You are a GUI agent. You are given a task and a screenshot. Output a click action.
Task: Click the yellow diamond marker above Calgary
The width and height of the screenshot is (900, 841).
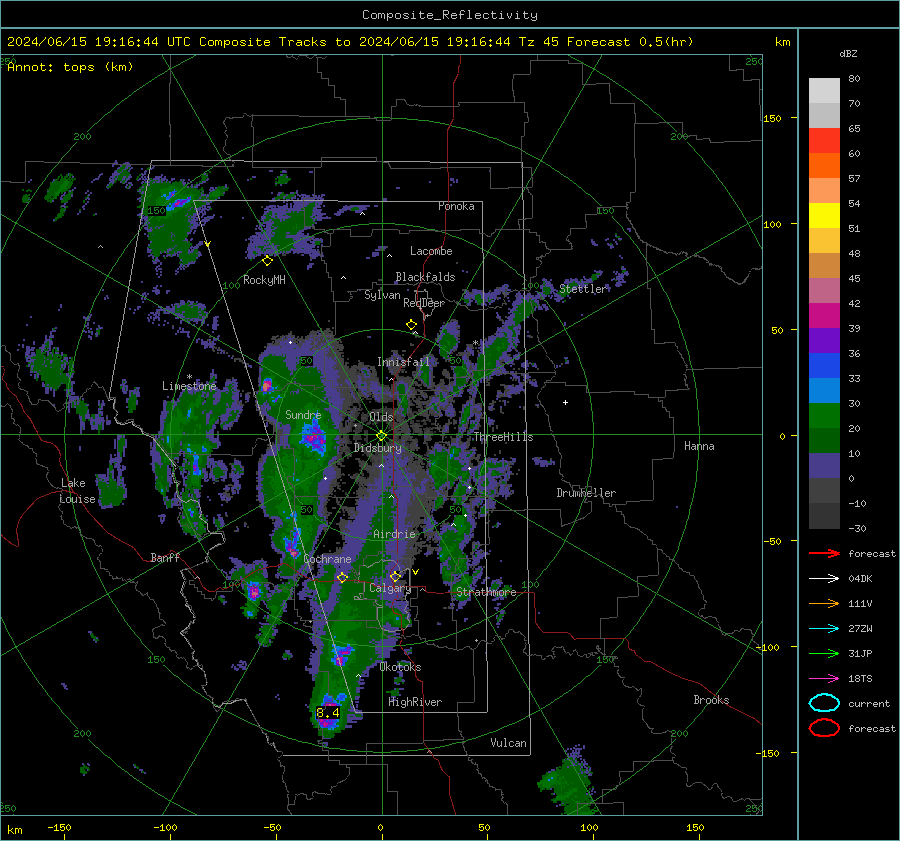(x=395, y=576)
